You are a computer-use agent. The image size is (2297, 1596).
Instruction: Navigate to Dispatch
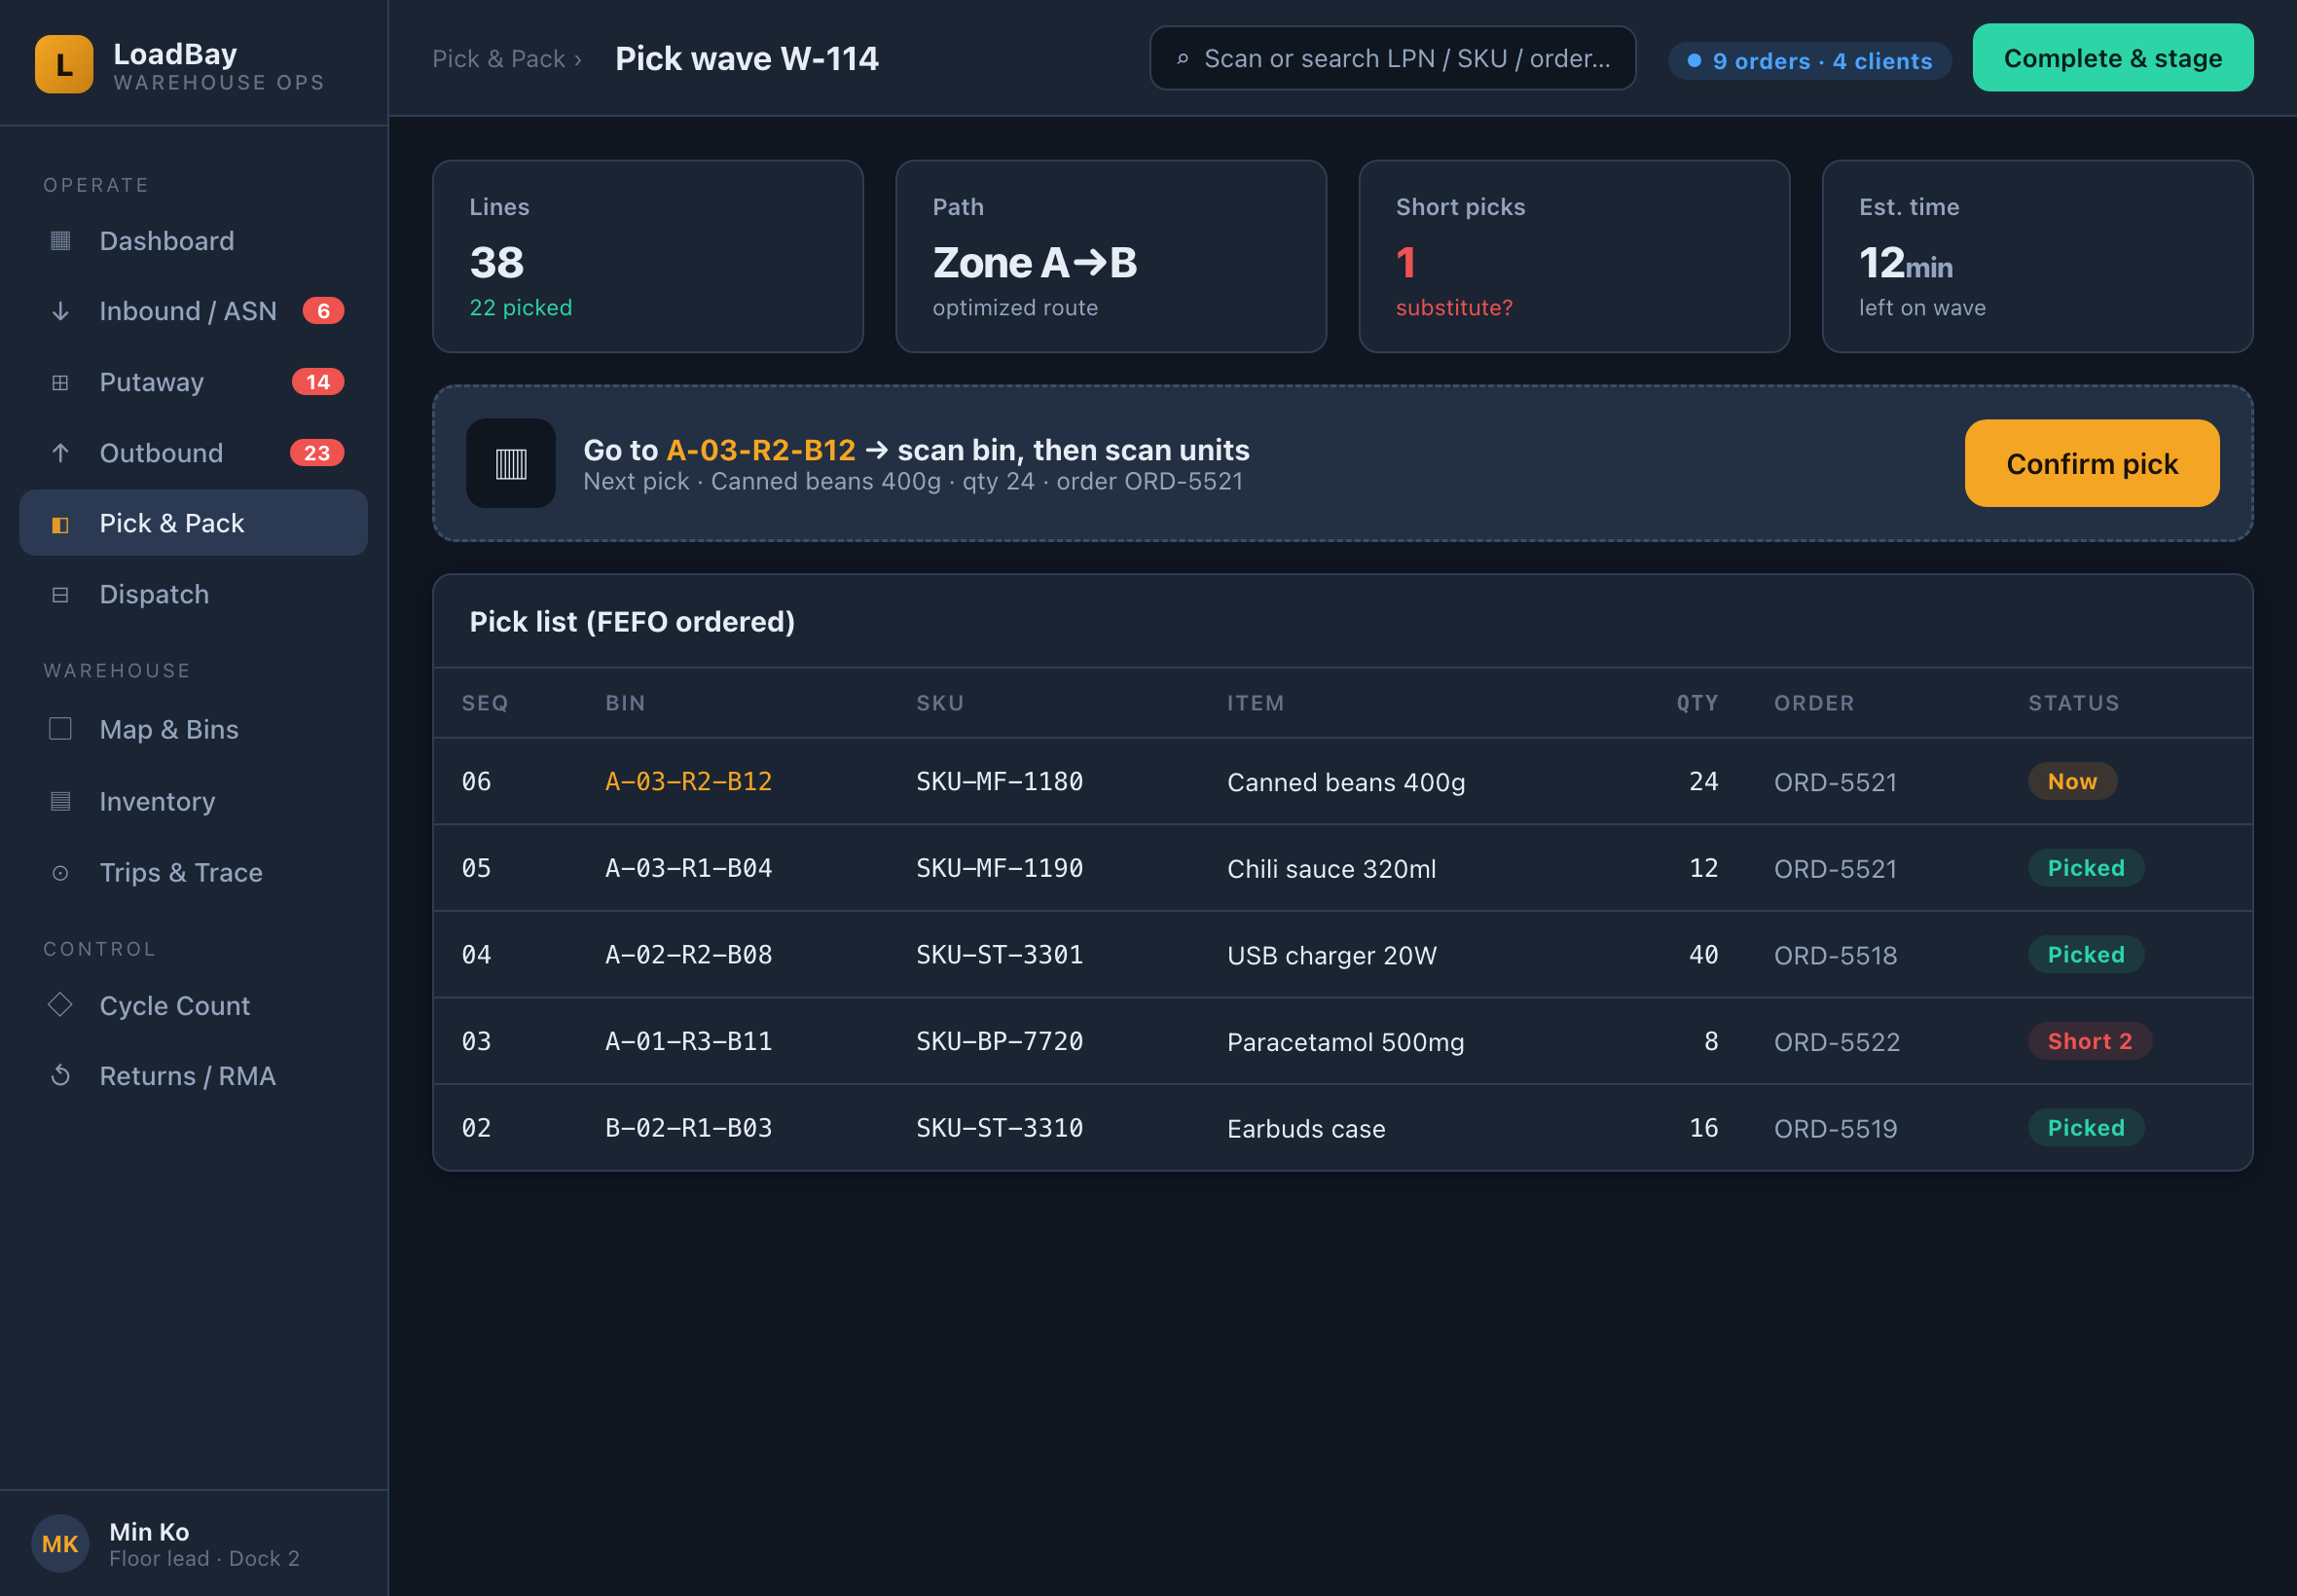point(194,594)
